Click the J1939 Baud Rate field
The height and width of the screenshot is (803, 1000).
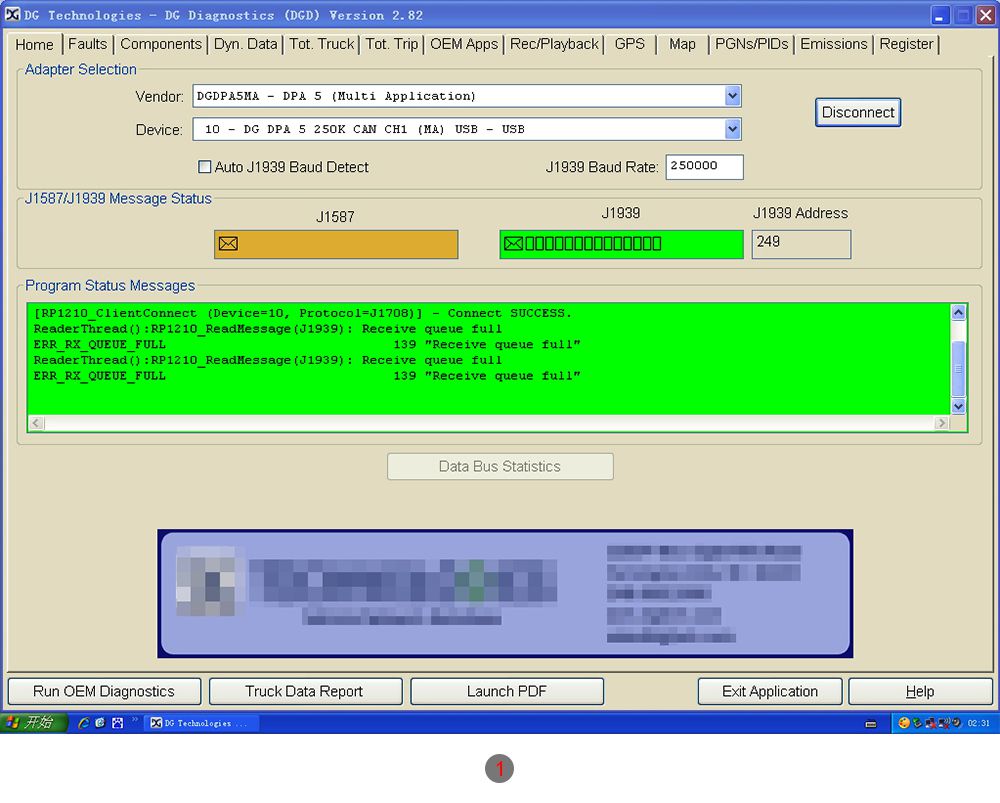point(704,166)
